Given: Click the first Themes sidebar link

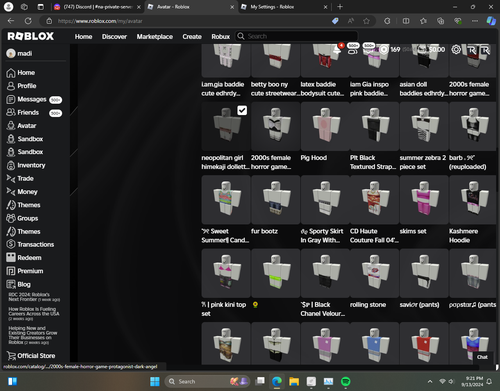Looking at the screenshot, I should coord(29,205).
